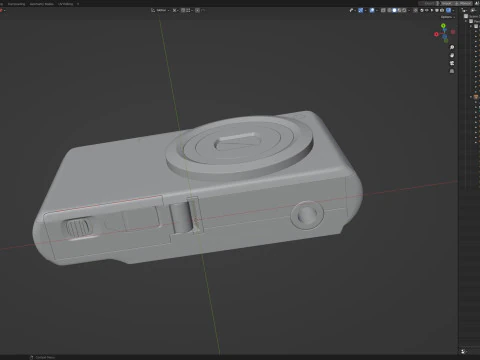The image size is (480, 360).
Task: Open the viewport shading options dropdown
Action: point(409,10)
